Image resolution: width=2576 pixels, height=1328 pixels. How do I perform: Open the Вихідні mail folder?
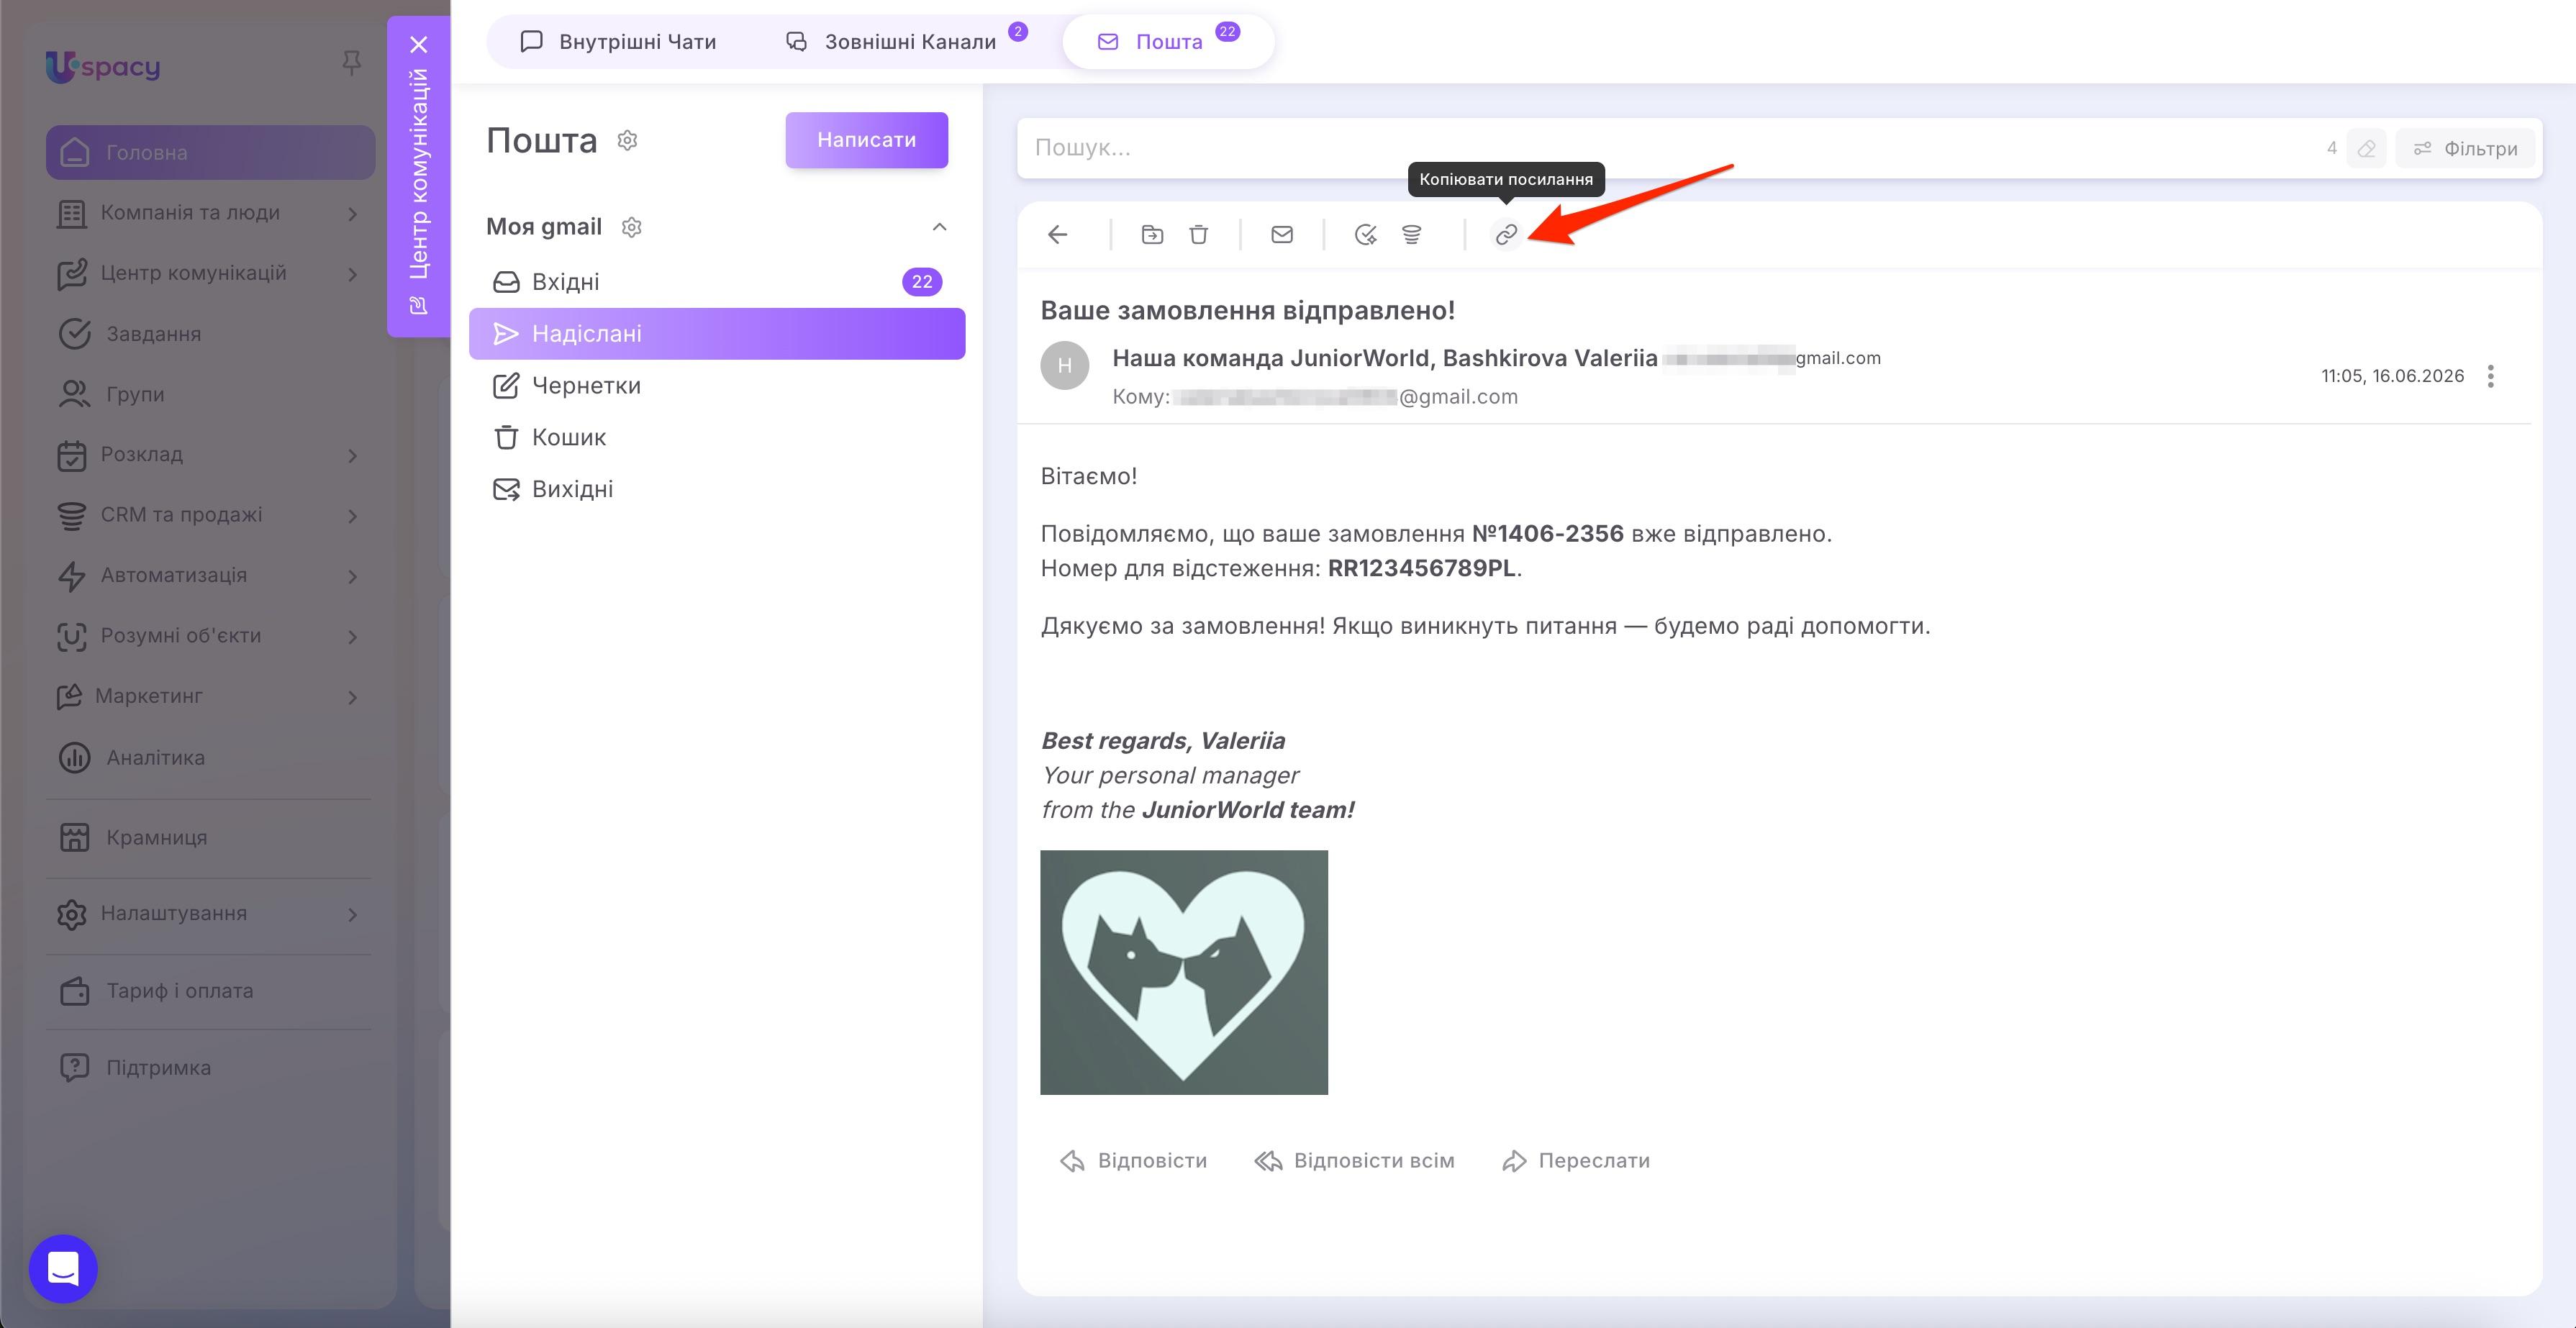point(717,490)
